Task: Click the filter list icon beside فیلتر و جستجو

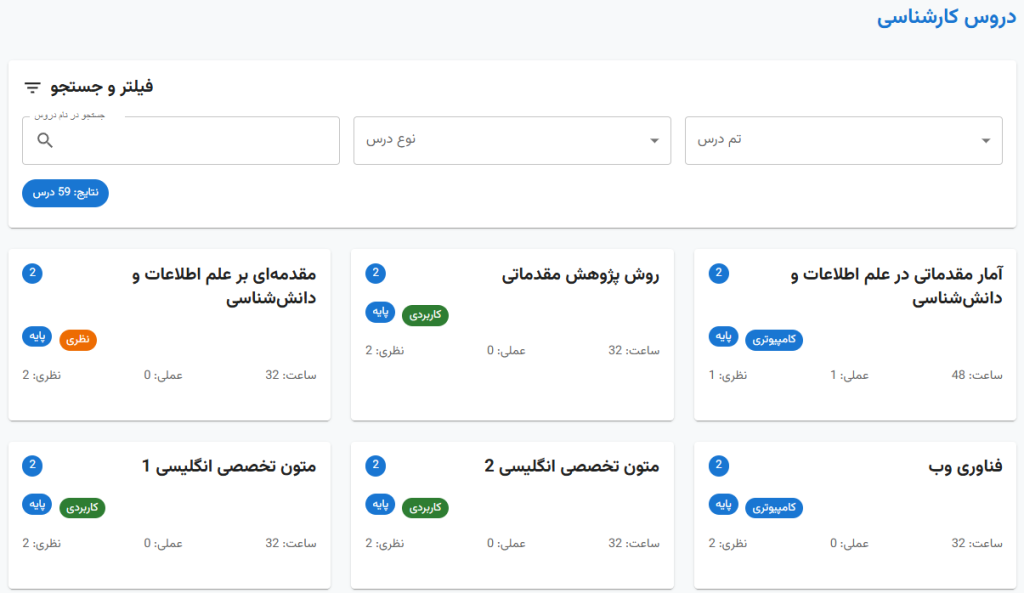Action: [32, 87]
